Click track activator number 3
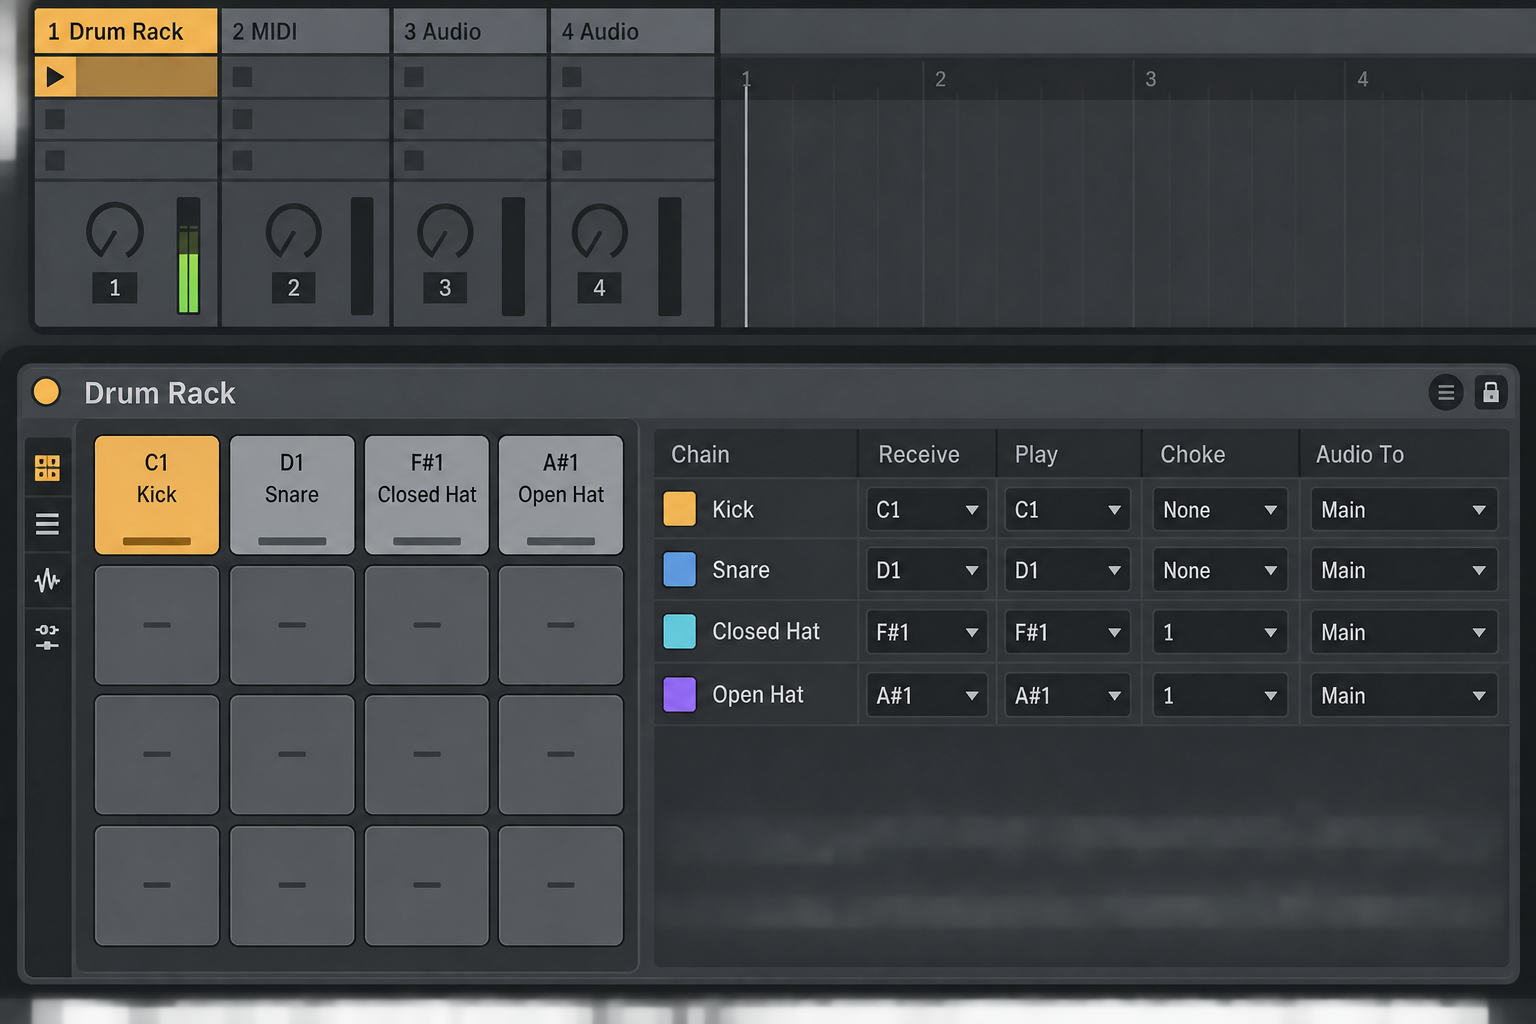Screen dimensions: 1536x1024 (445, 288)
